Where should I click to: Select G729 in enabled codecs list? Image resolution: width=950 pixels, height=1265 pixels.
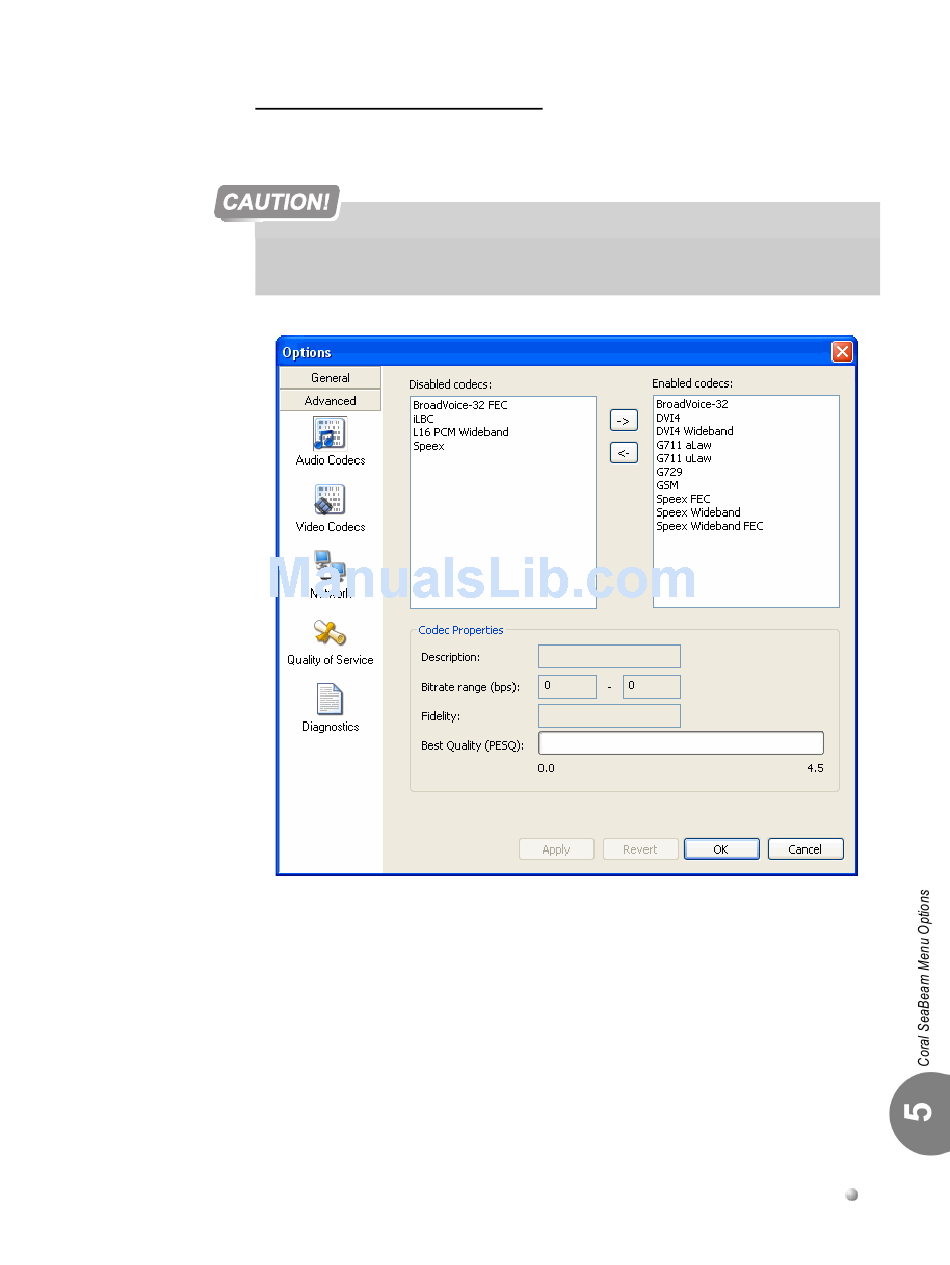(x=668, y=472)
